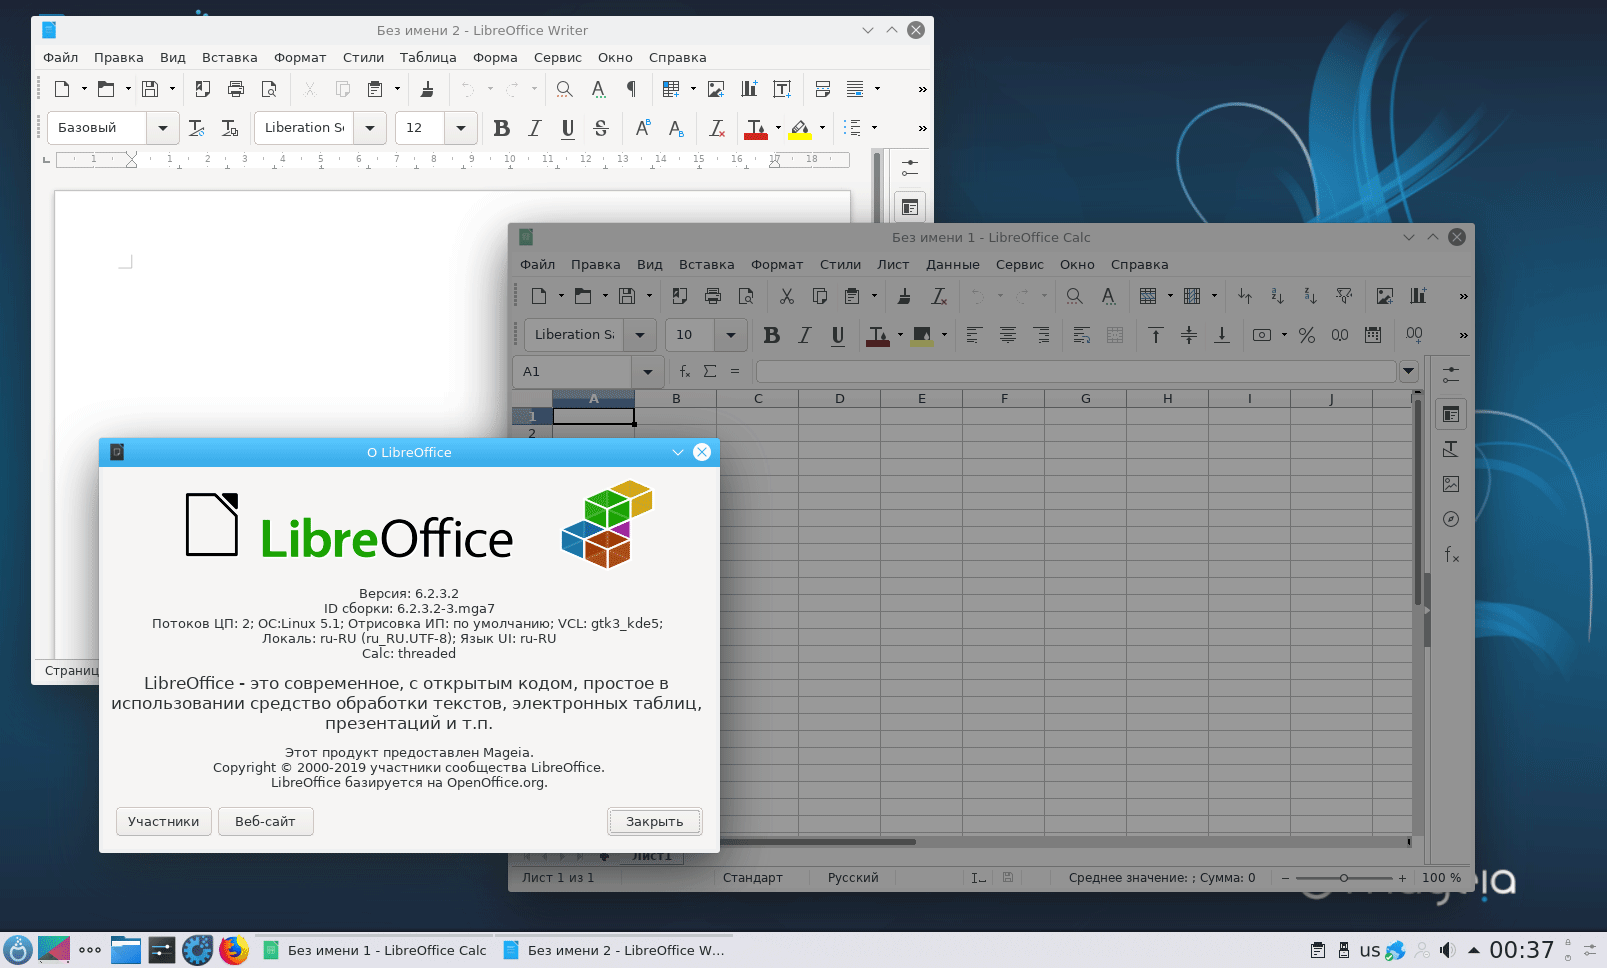Open the Вставка menu in Writer
Screen dimensions: 1607x968
pyautogui.click(x=229, y=58)
